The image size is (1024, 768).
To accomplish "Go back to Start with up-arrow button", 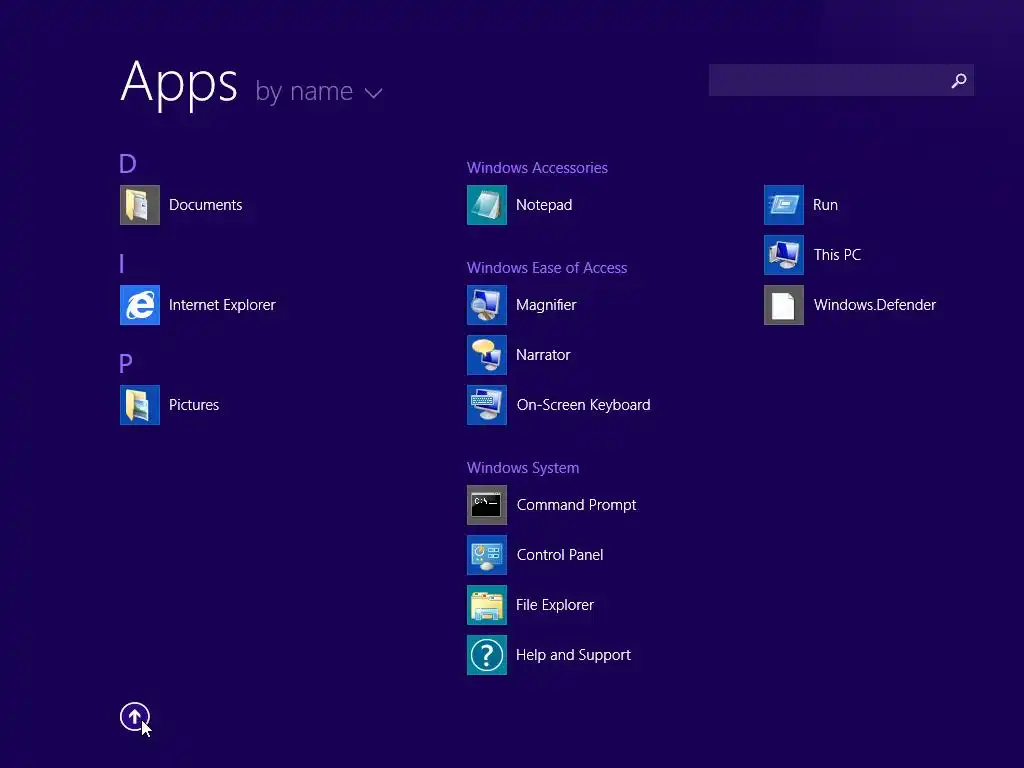I will [135, 717].
